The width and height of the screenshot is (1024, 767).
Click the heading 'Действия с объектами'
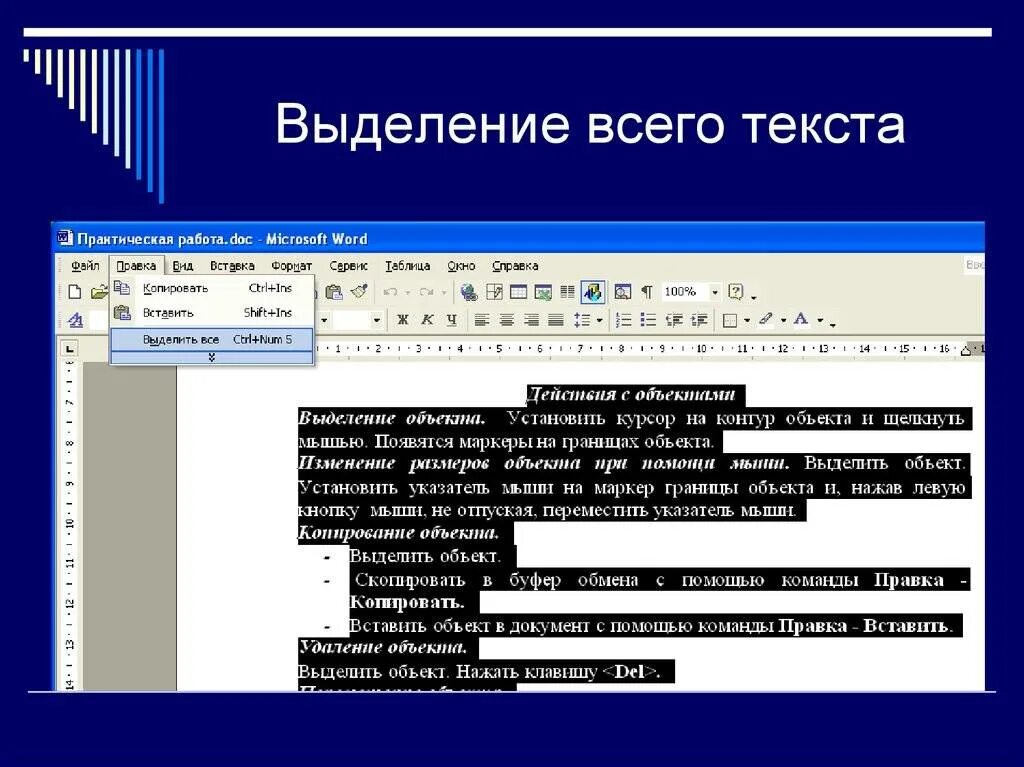pos(631,394)
